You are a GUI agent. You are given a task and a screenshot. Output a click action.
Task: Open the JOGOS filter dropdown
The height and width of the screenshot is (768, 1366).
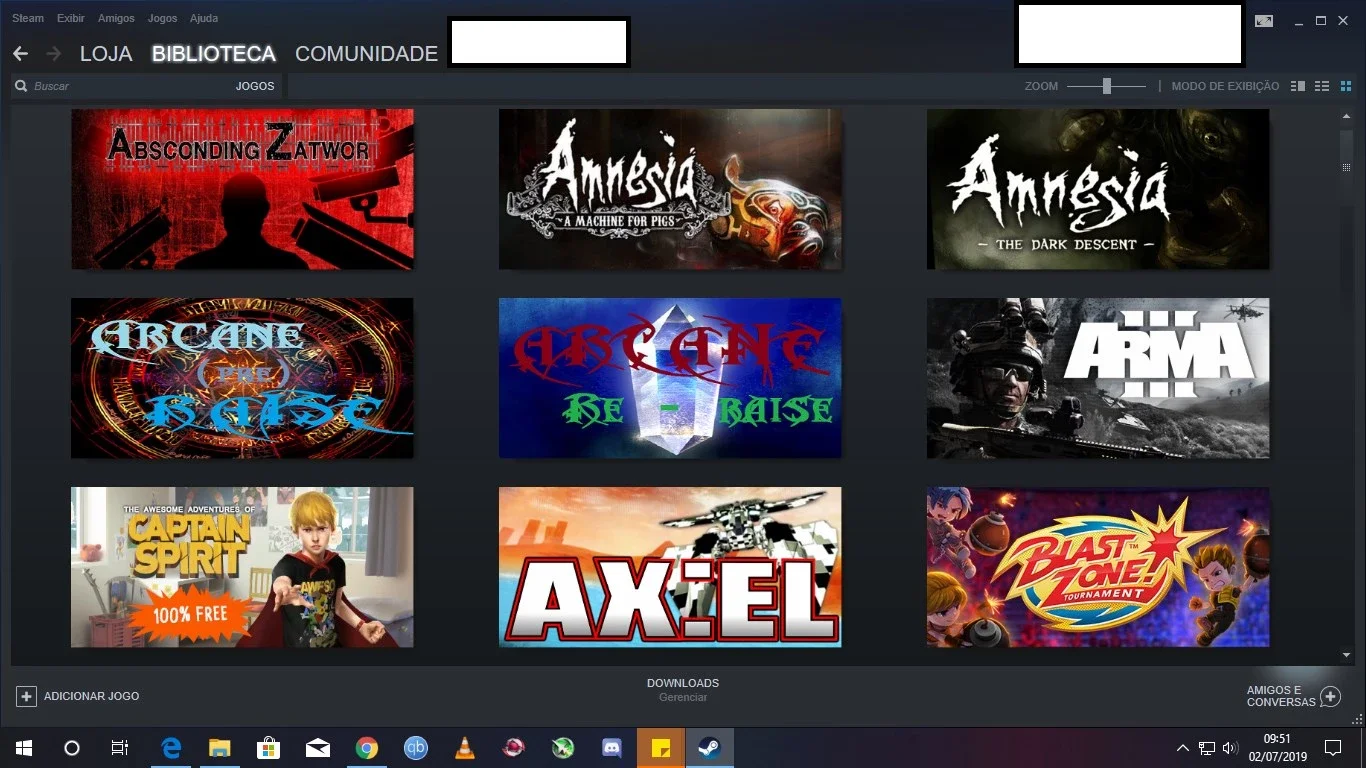[x=255, y=86]
